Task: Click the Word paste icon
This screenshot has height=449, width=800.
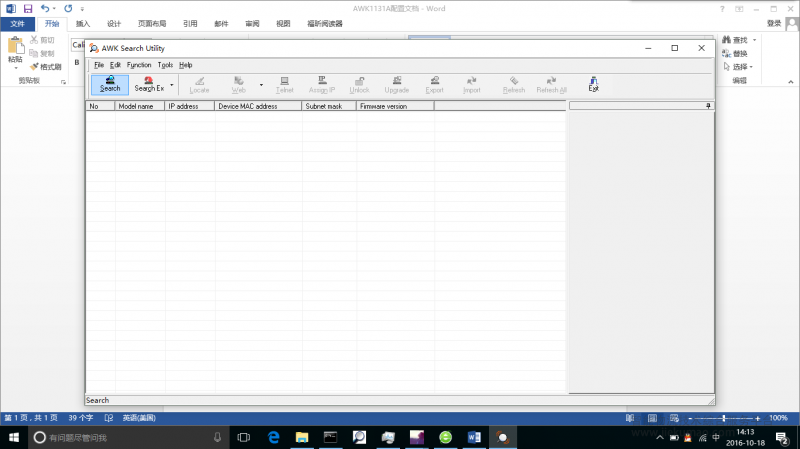Action: point(15,46)
